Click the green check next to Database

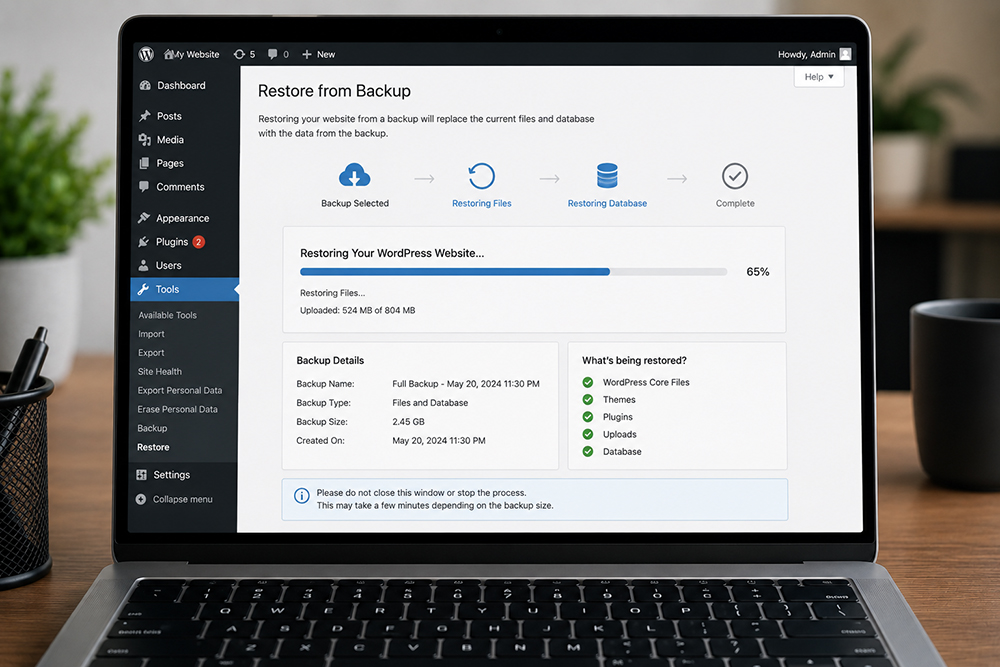pos(588,451)
